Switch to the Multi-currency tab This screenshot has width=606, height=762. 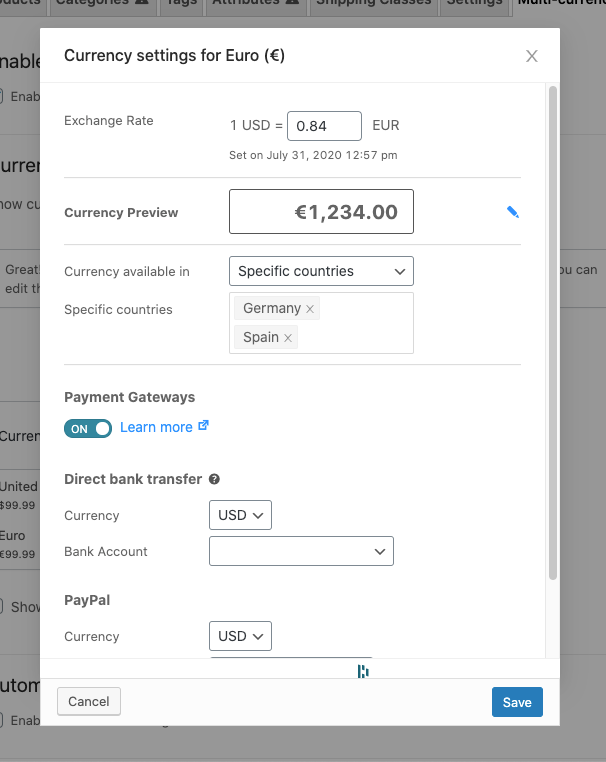(560, 5)
